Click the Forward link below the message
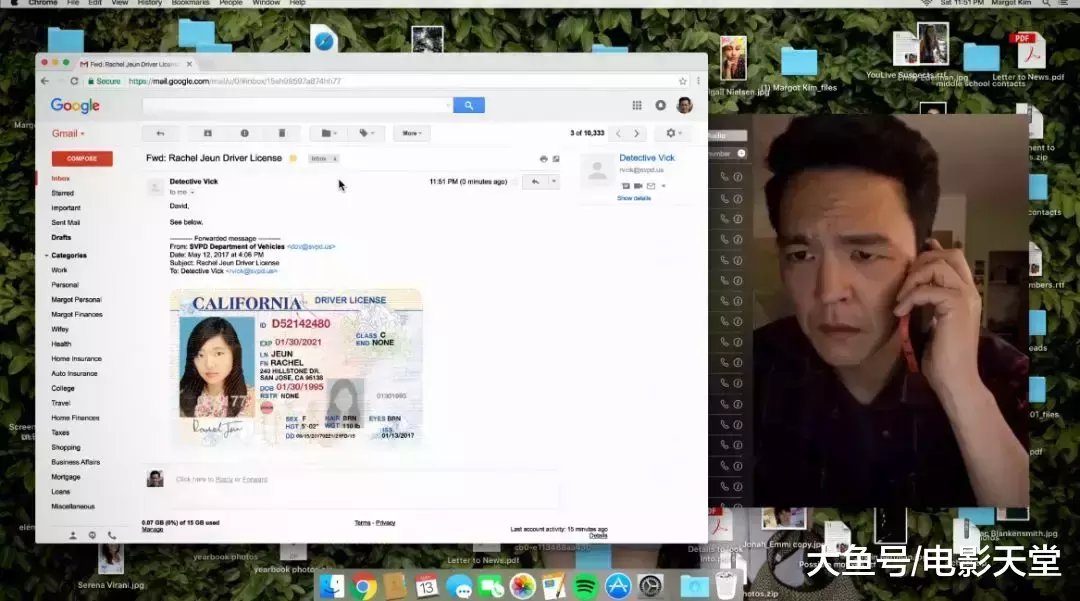Screen dimensions: 1080x601 click(x=254, y=479)
